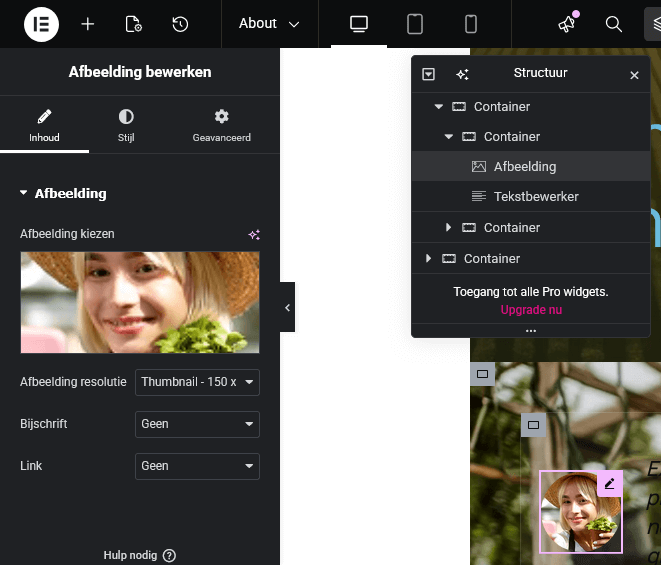This screenshot has width=661, height=565.
Task: Select Tekstbewerker in the structure tree
Action: (535, 197)
